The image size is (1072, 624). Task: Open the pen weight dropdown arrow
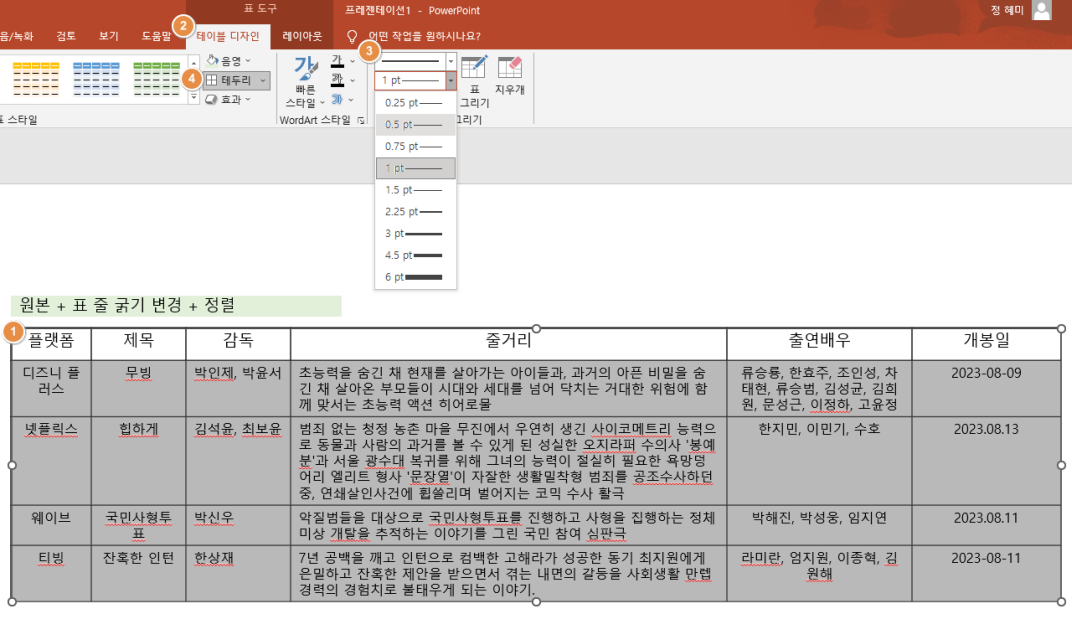451,80
